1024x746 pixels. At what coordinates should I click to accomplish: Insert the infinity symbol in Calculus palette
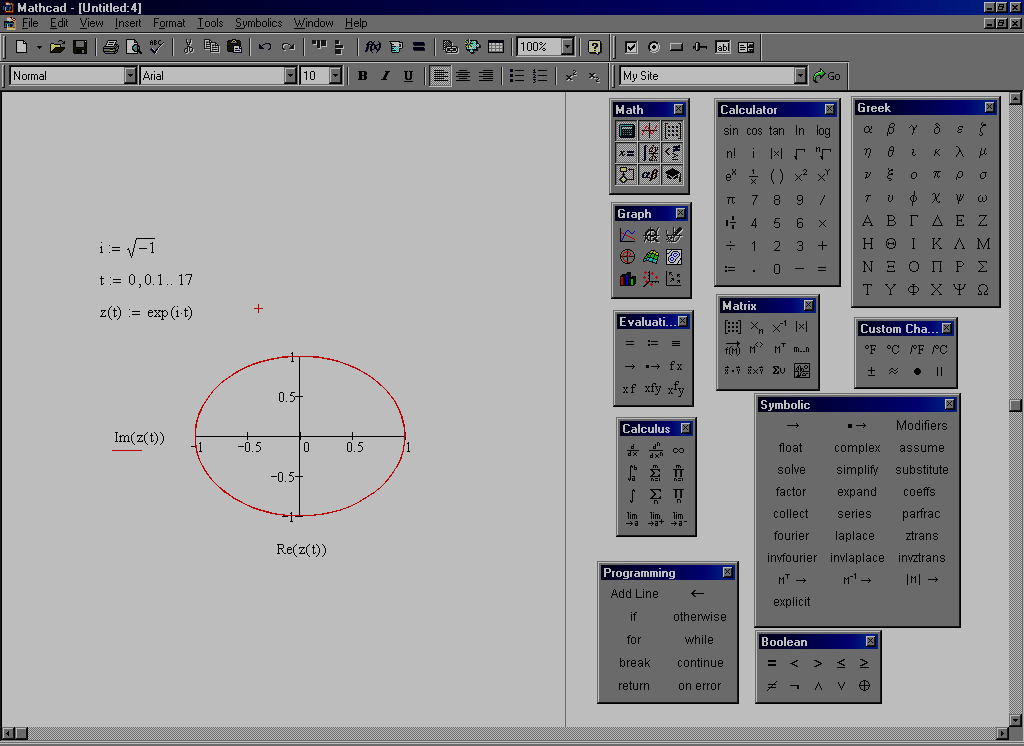(x=679, y=450)
